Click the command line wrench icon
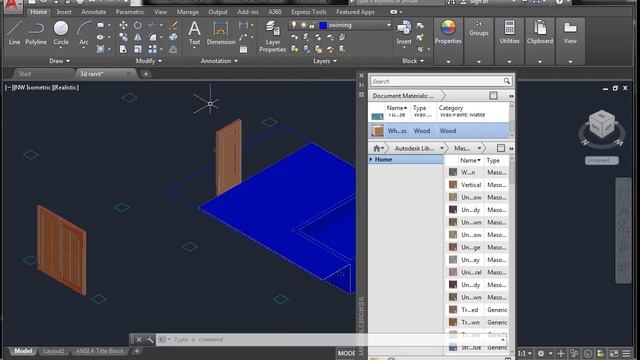Image resolution: width=640 pixels, height=360 pixels. (x=150, y=340)
